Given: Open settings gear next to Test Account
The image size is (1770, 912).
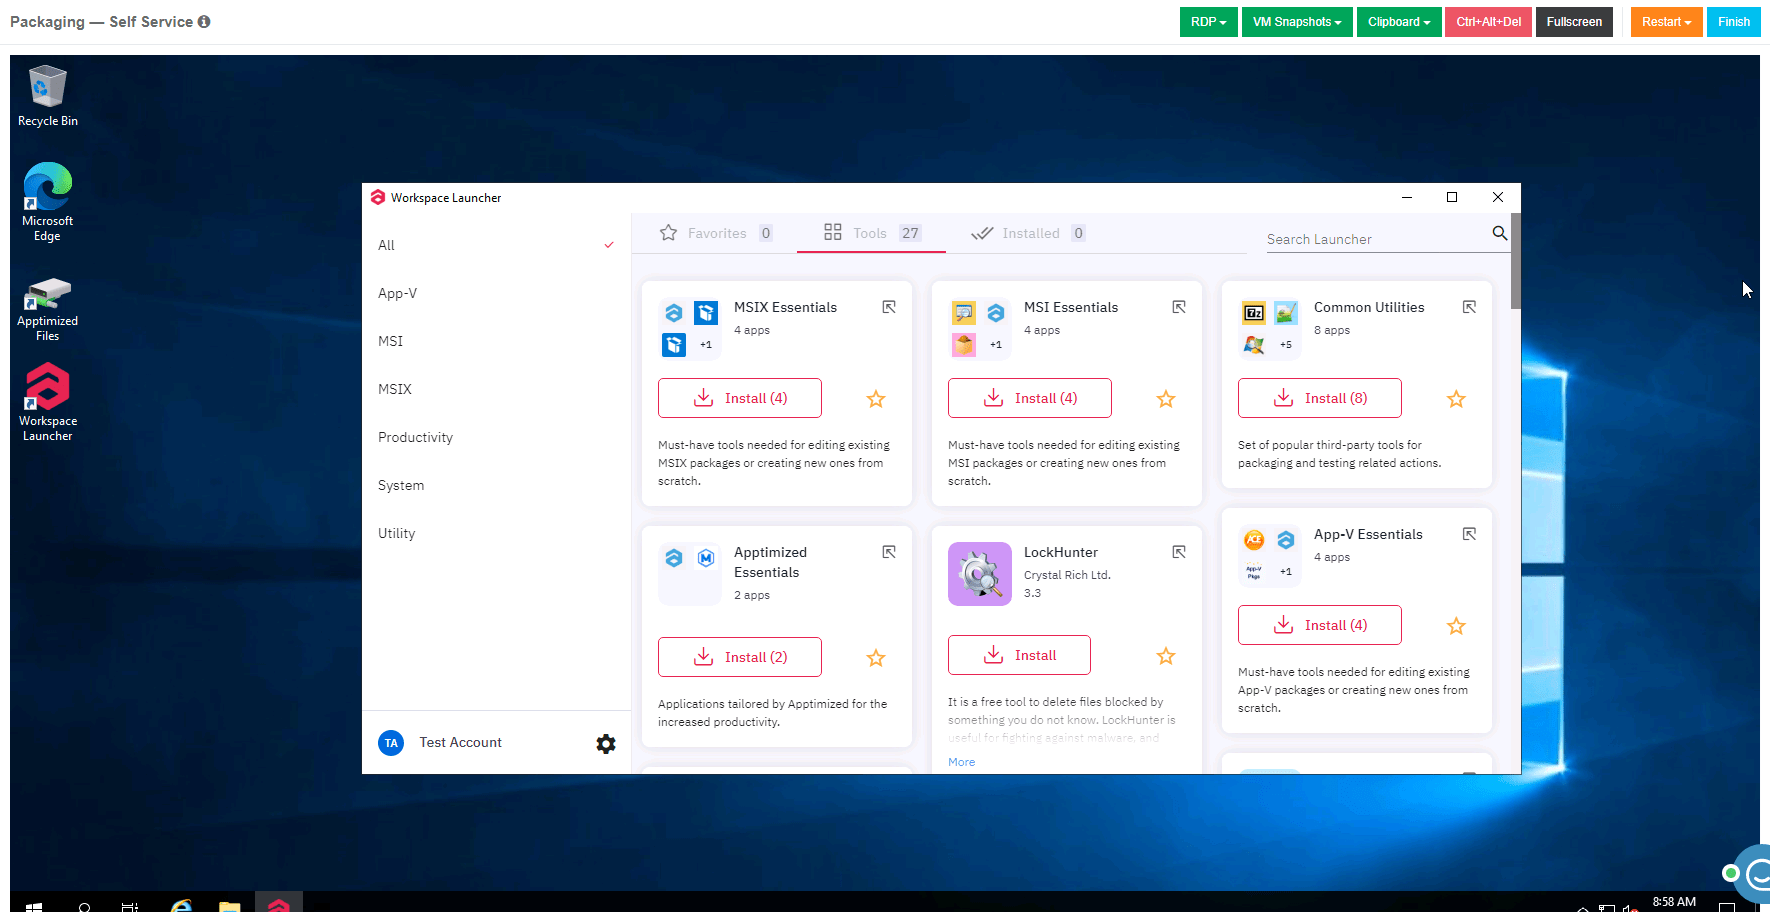Looking at the screenshot, I should point(606,743).
